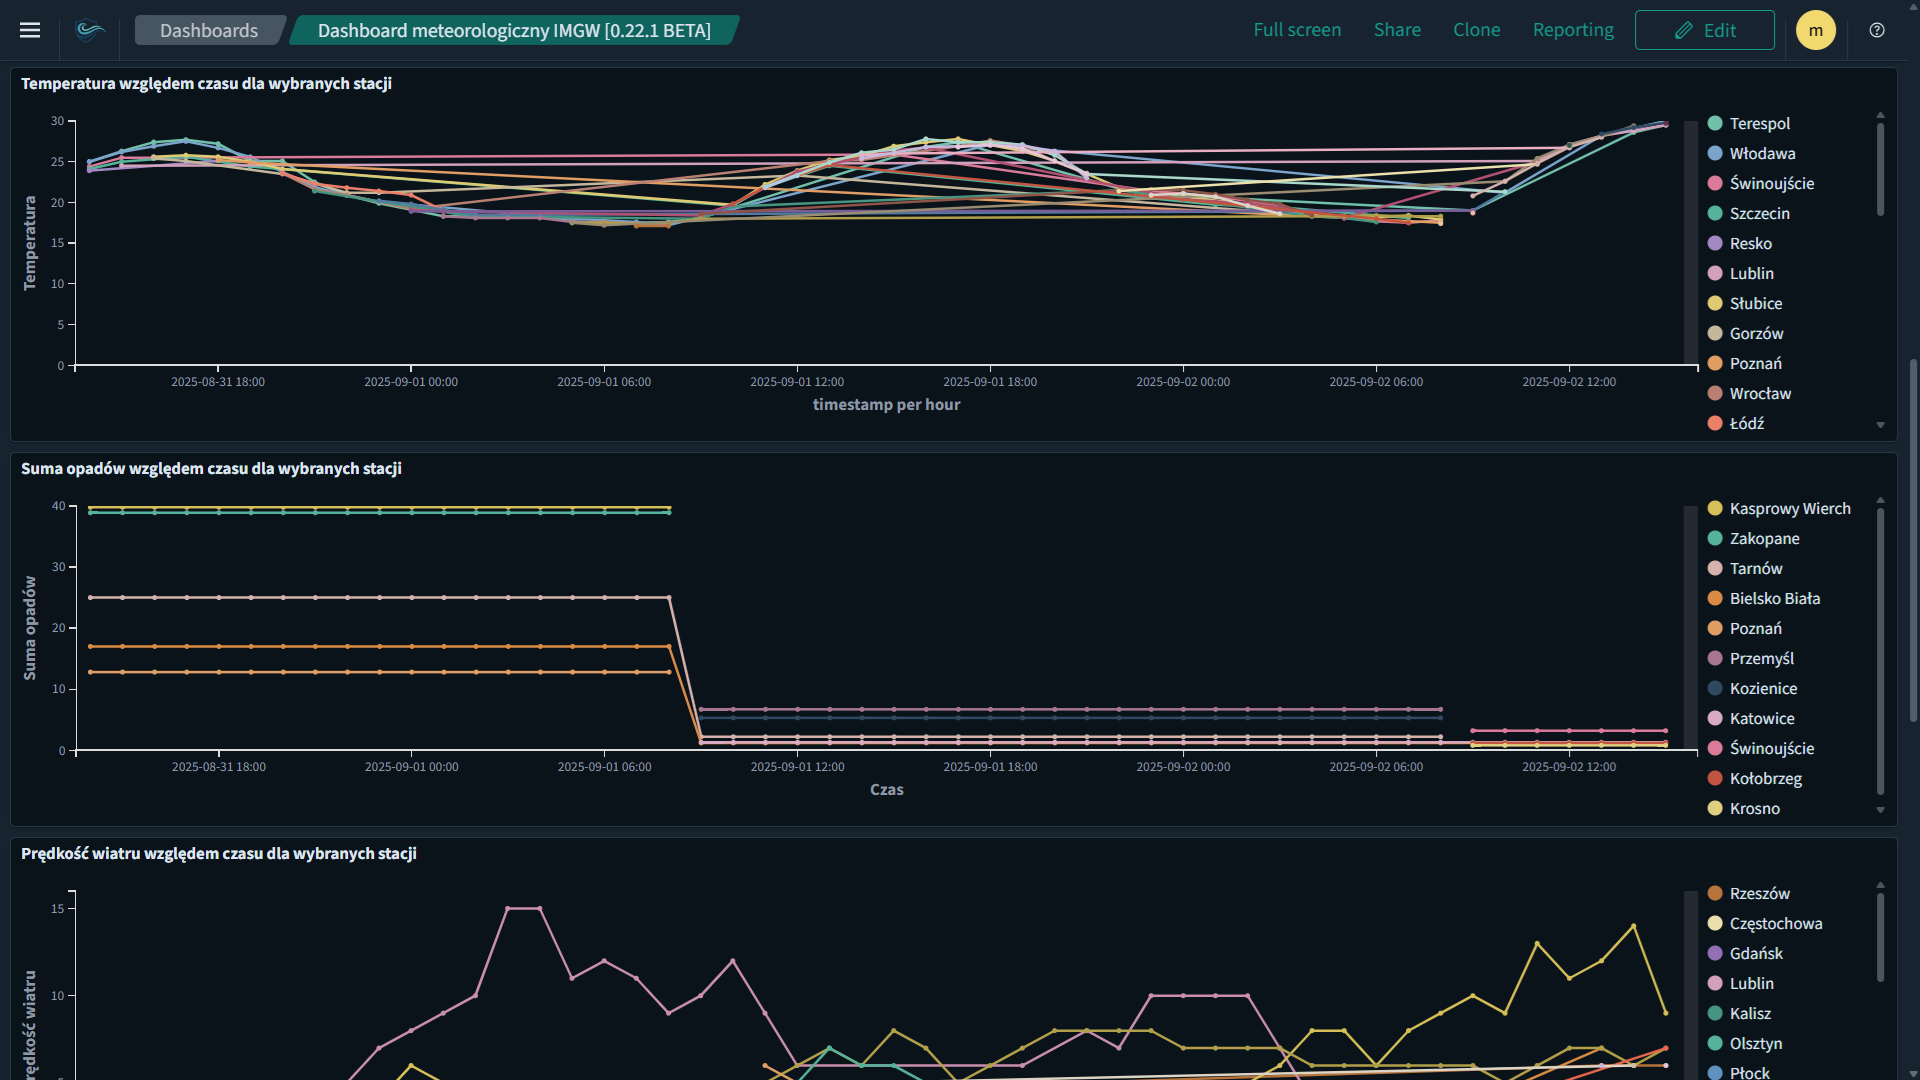The image size is (1920, 1080).
Task: Toggle the Rzeszów wind speed series
Action: click(1760, 893)
